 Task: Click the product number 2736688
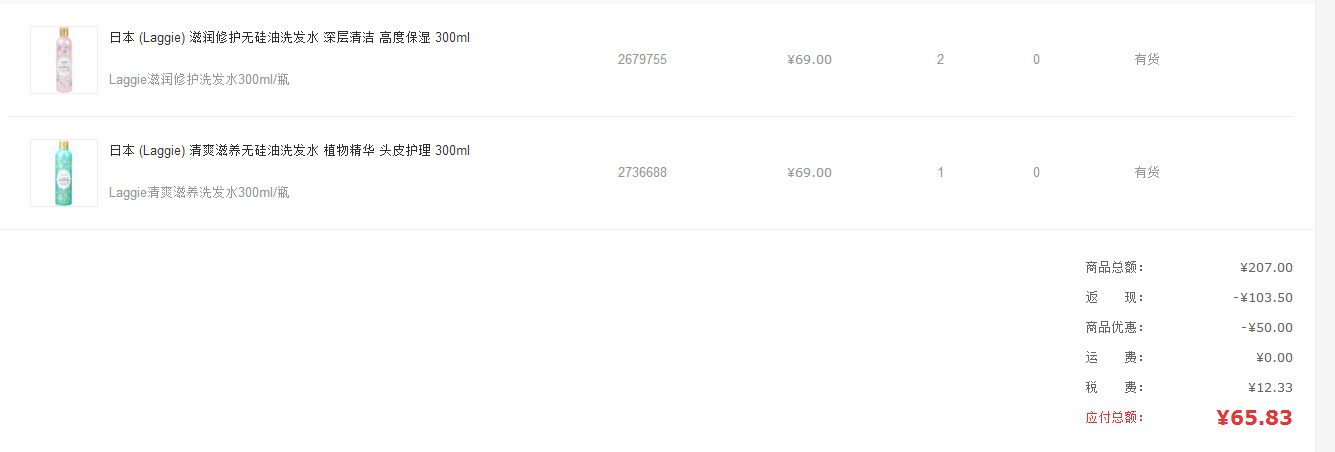point(642,173)
